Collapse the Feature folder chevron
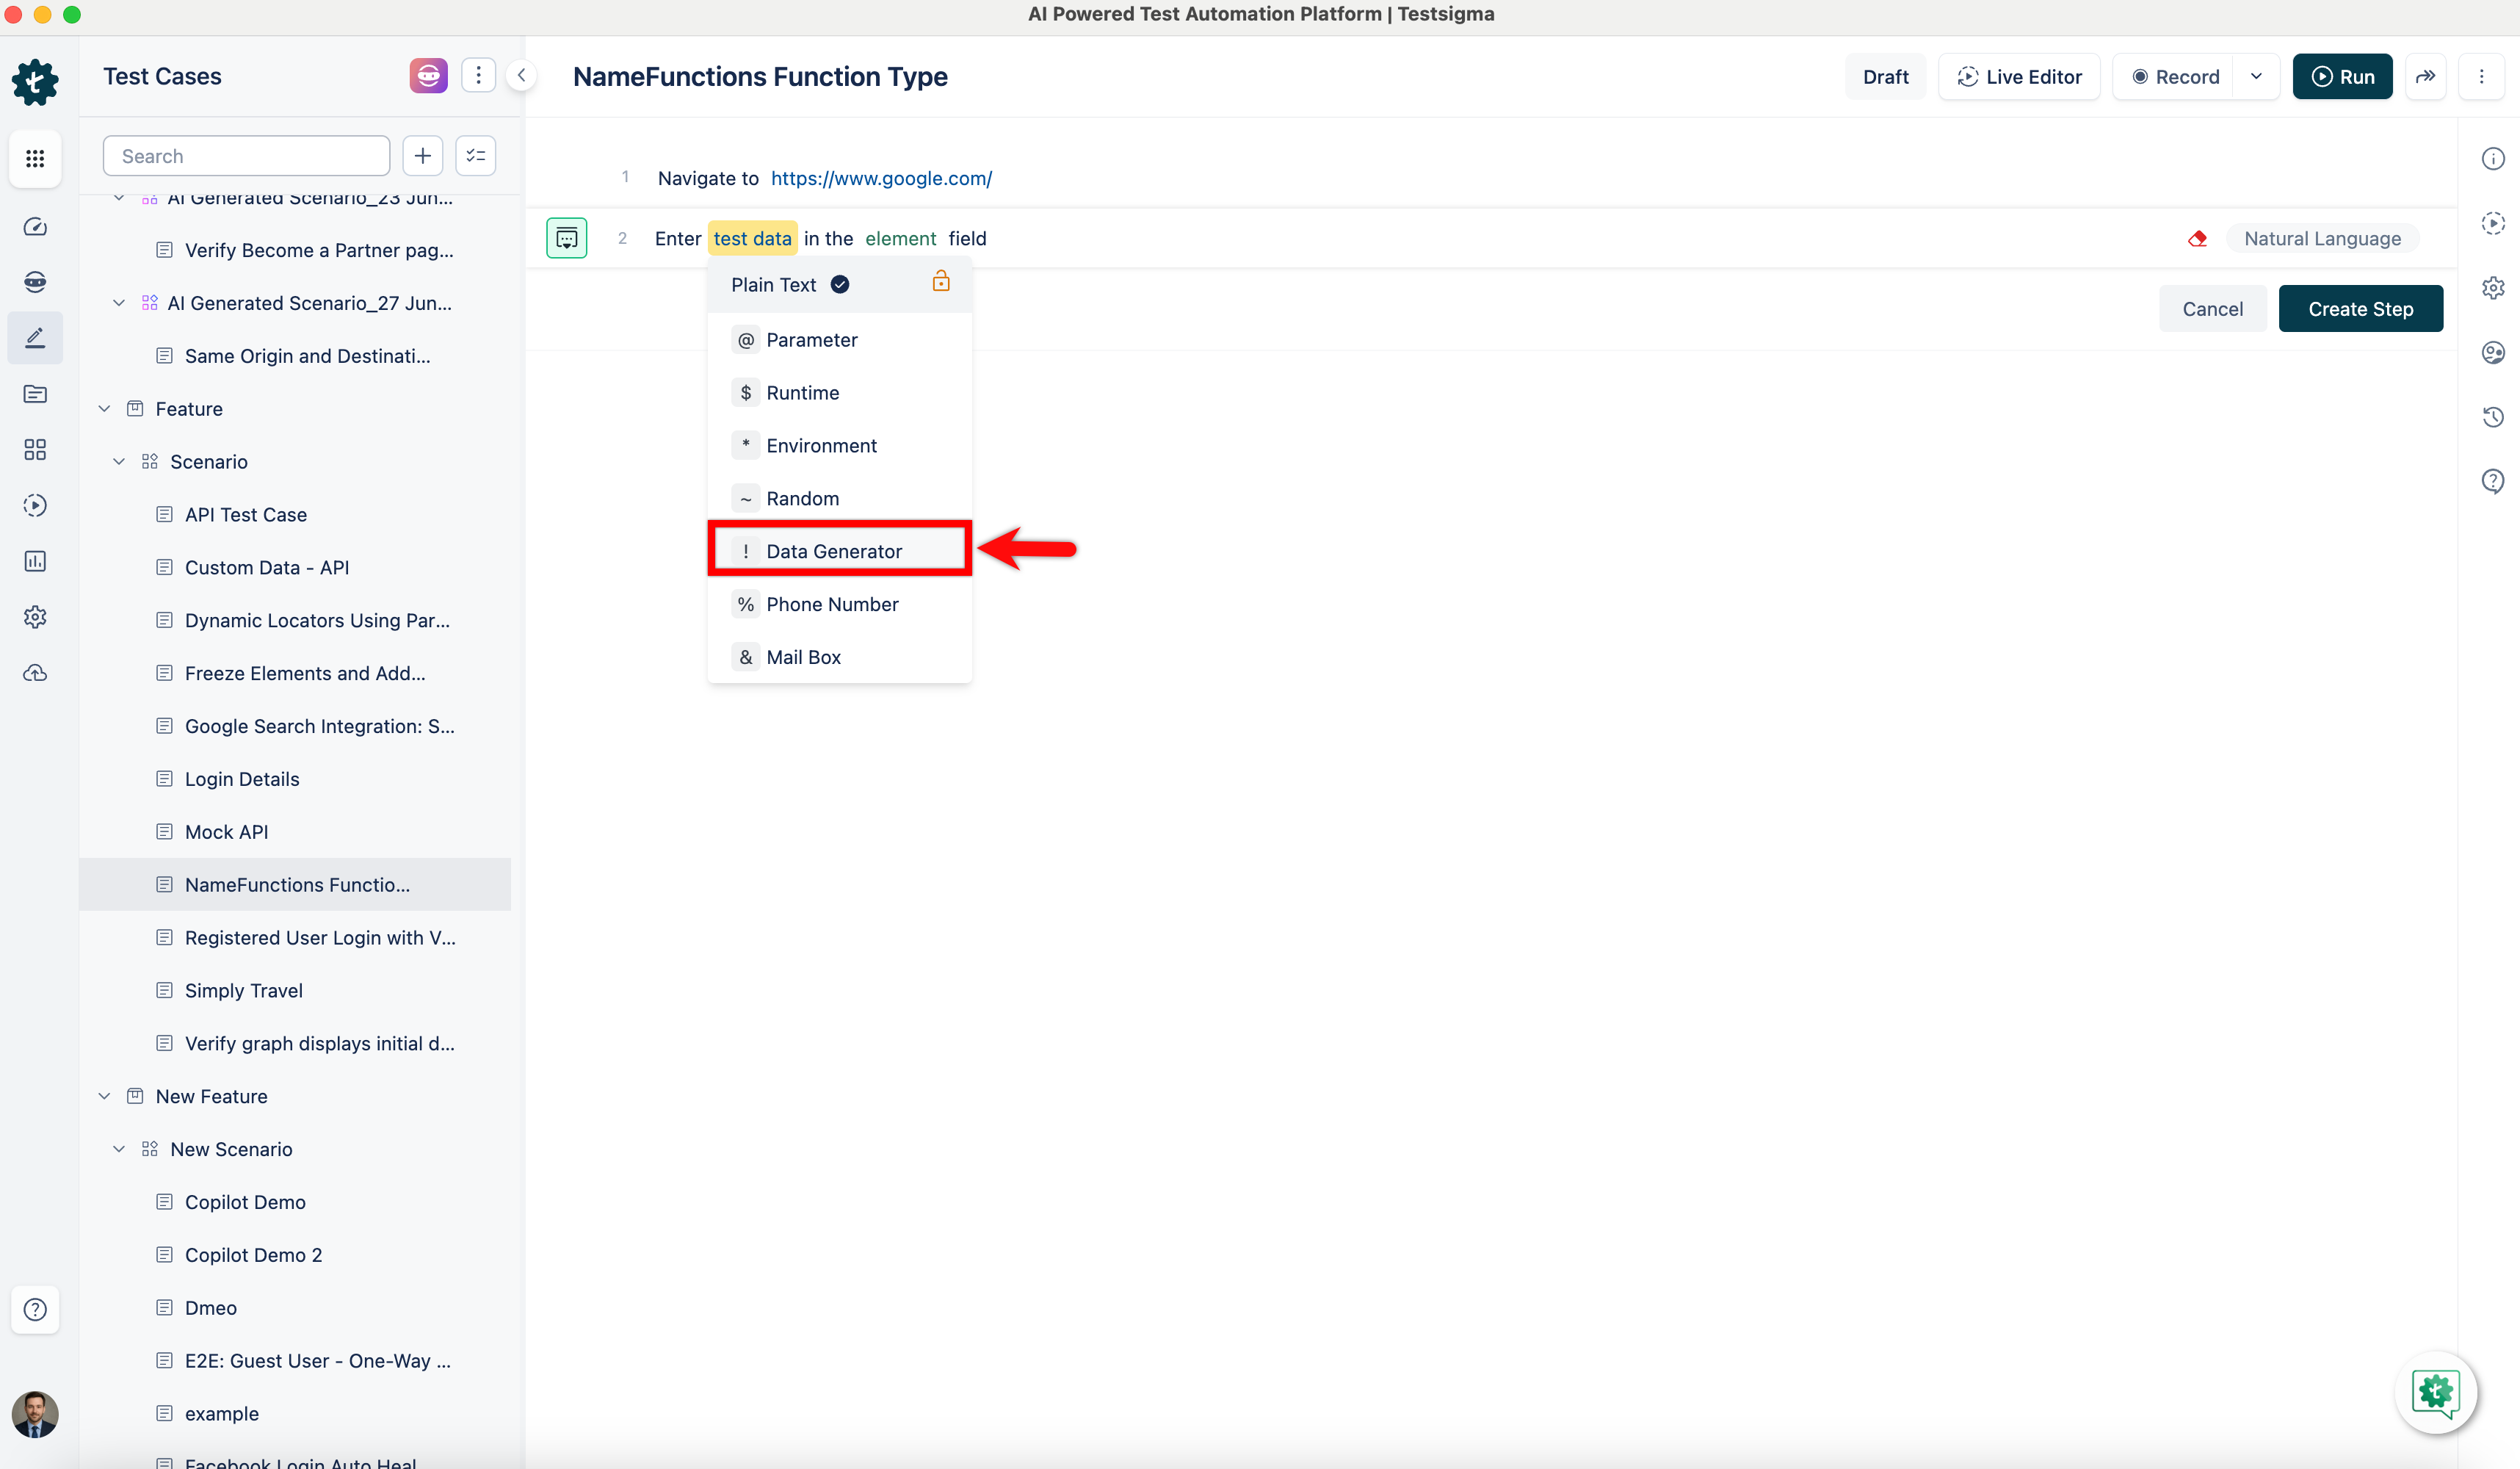 [104, 409]
